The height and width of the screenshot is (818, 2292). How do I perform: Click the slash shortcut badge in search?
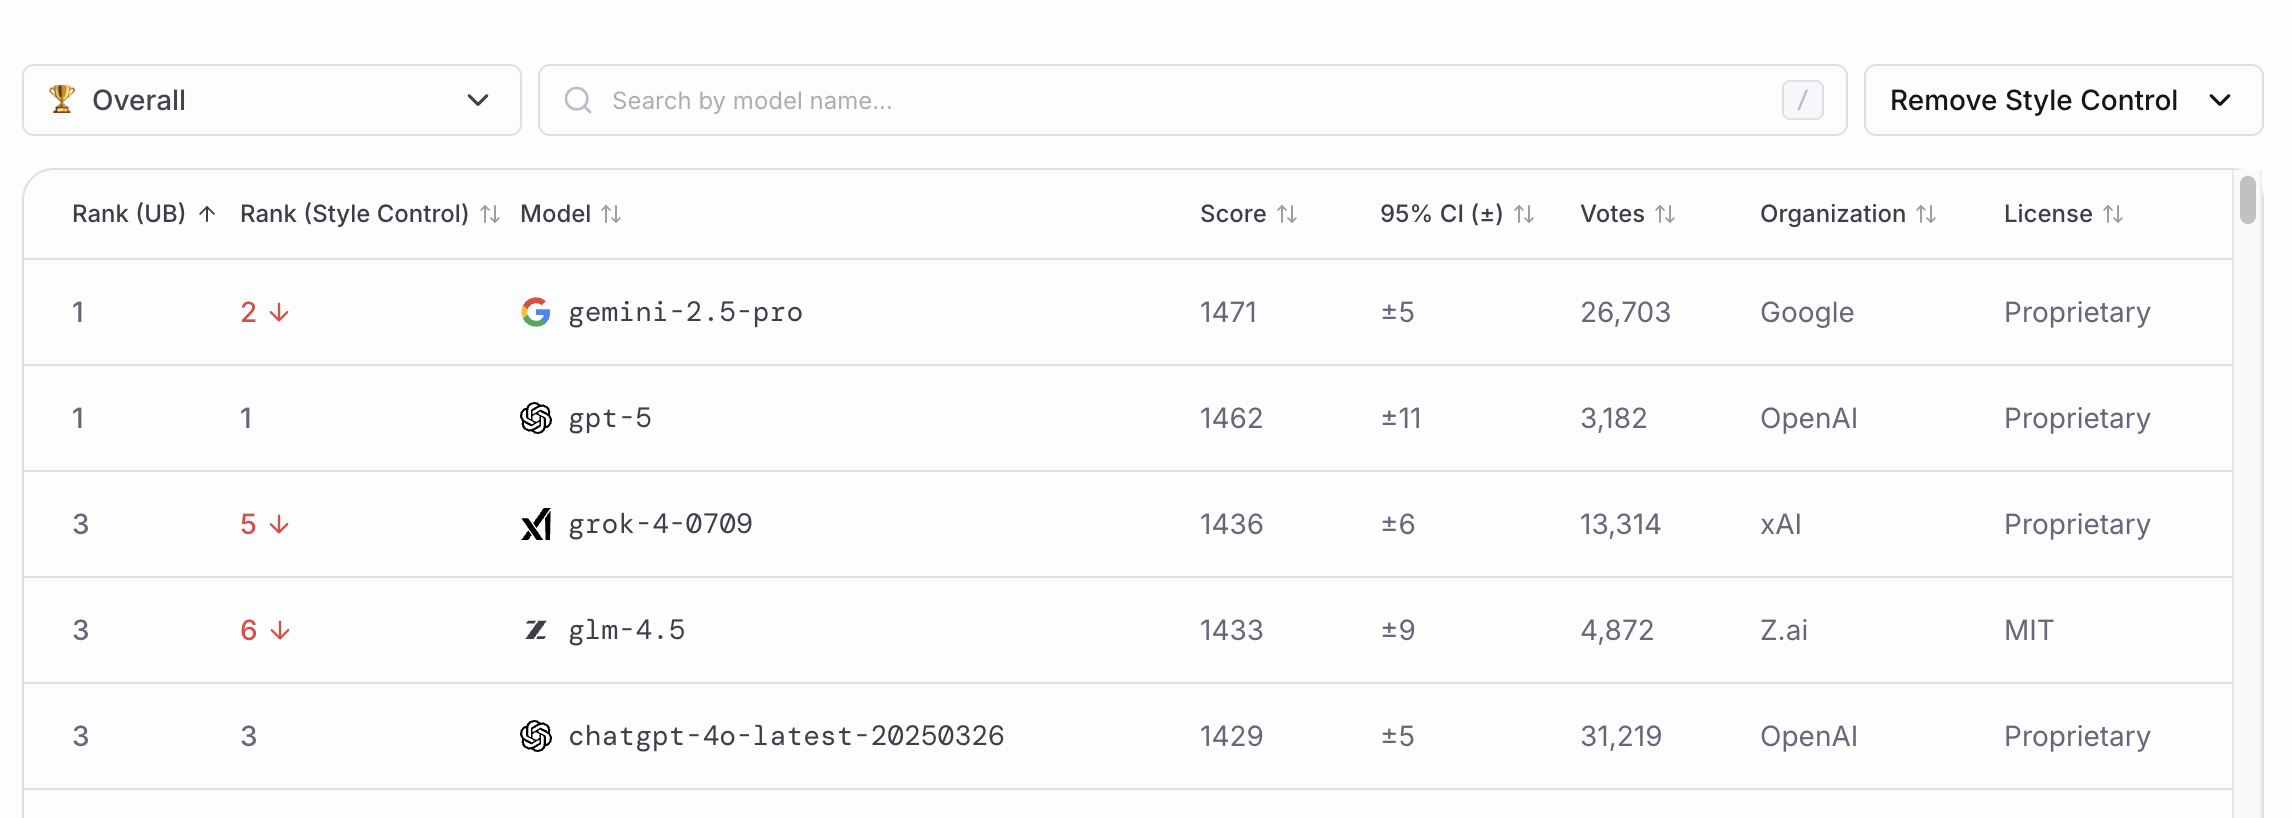(1802, 100)
